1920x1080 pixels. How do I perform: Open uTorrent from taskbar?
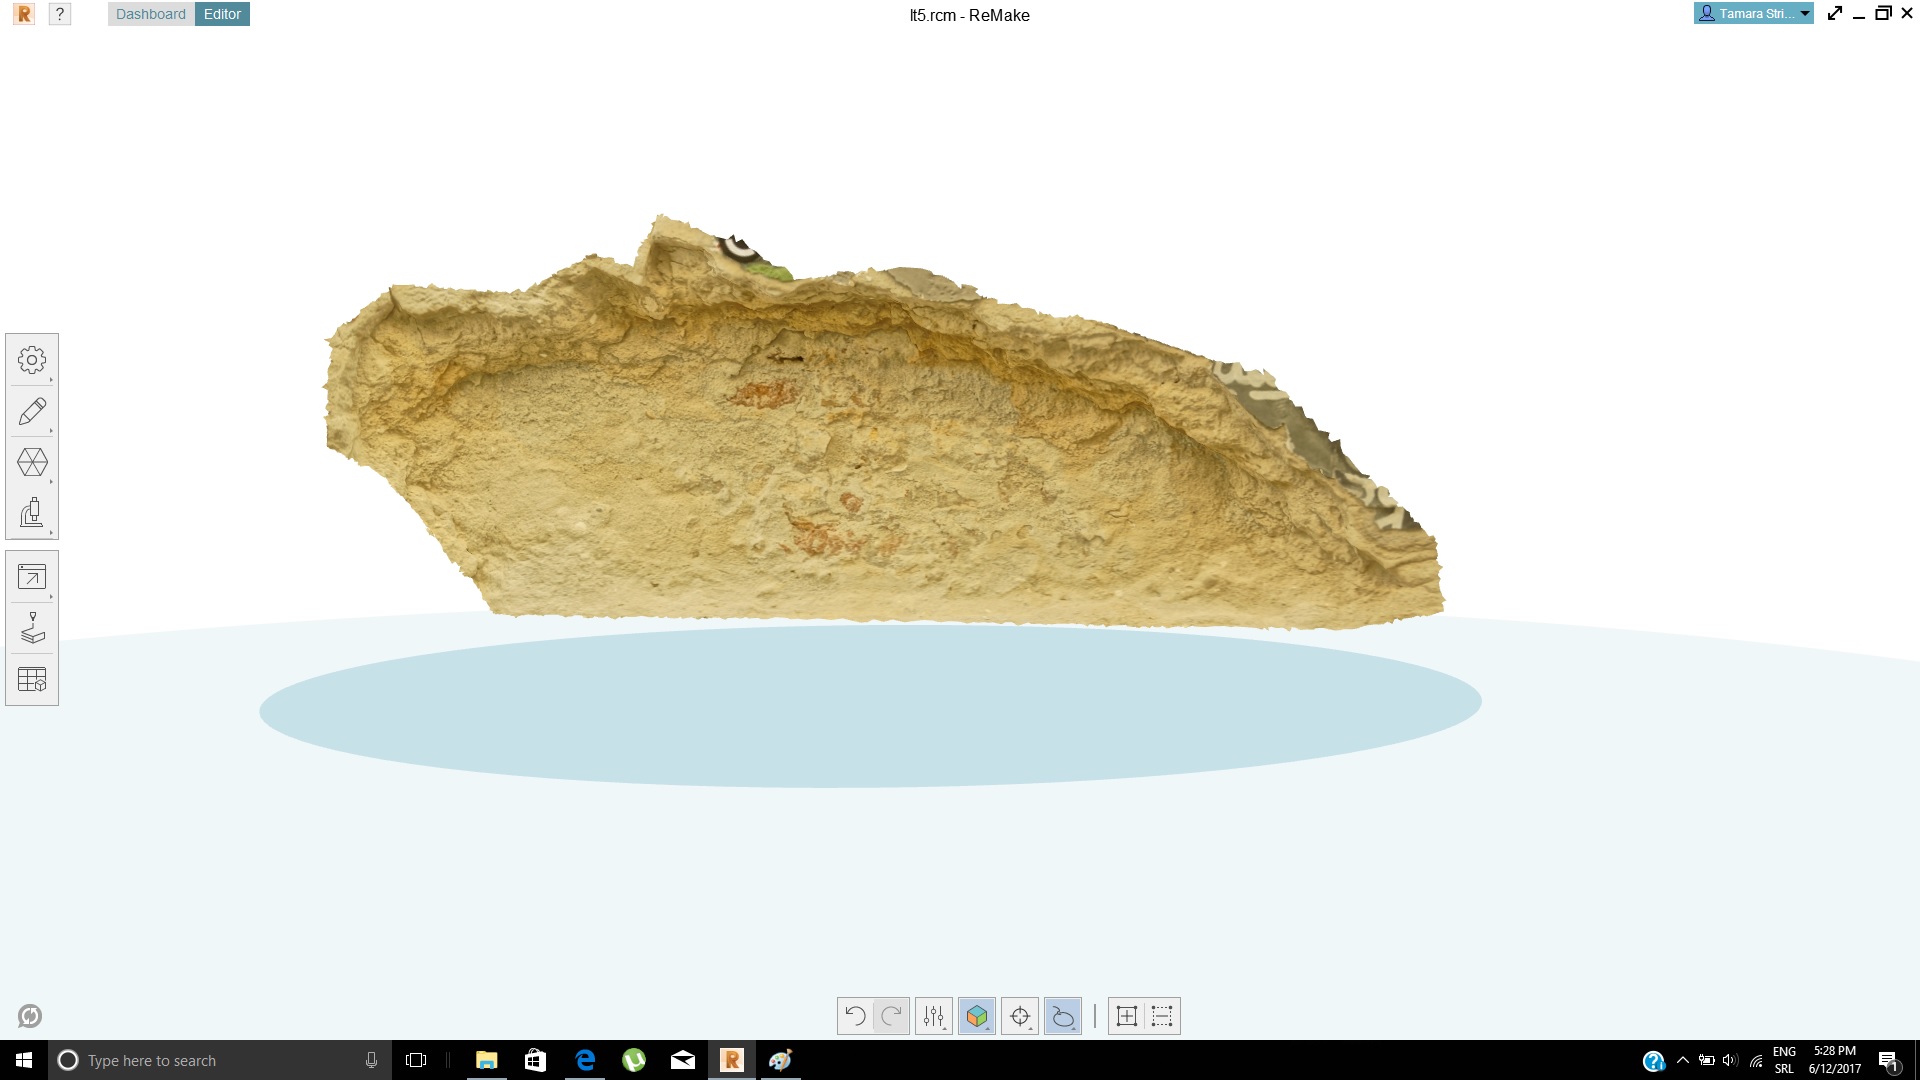(634, 1060)
